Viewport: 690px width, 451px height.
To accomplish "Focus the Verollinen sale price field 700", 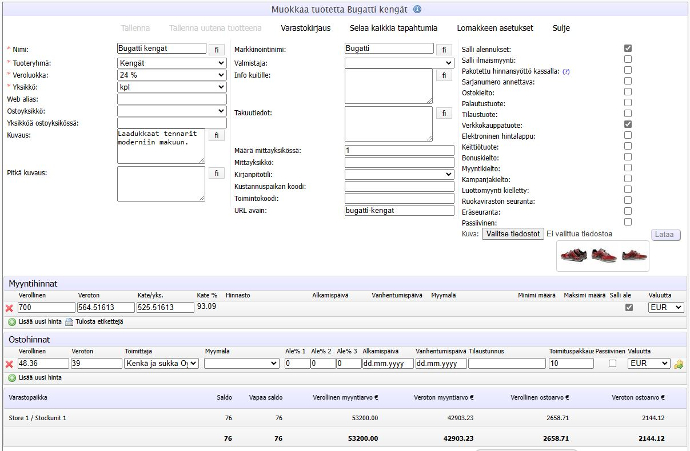I will tap(47, 307).
